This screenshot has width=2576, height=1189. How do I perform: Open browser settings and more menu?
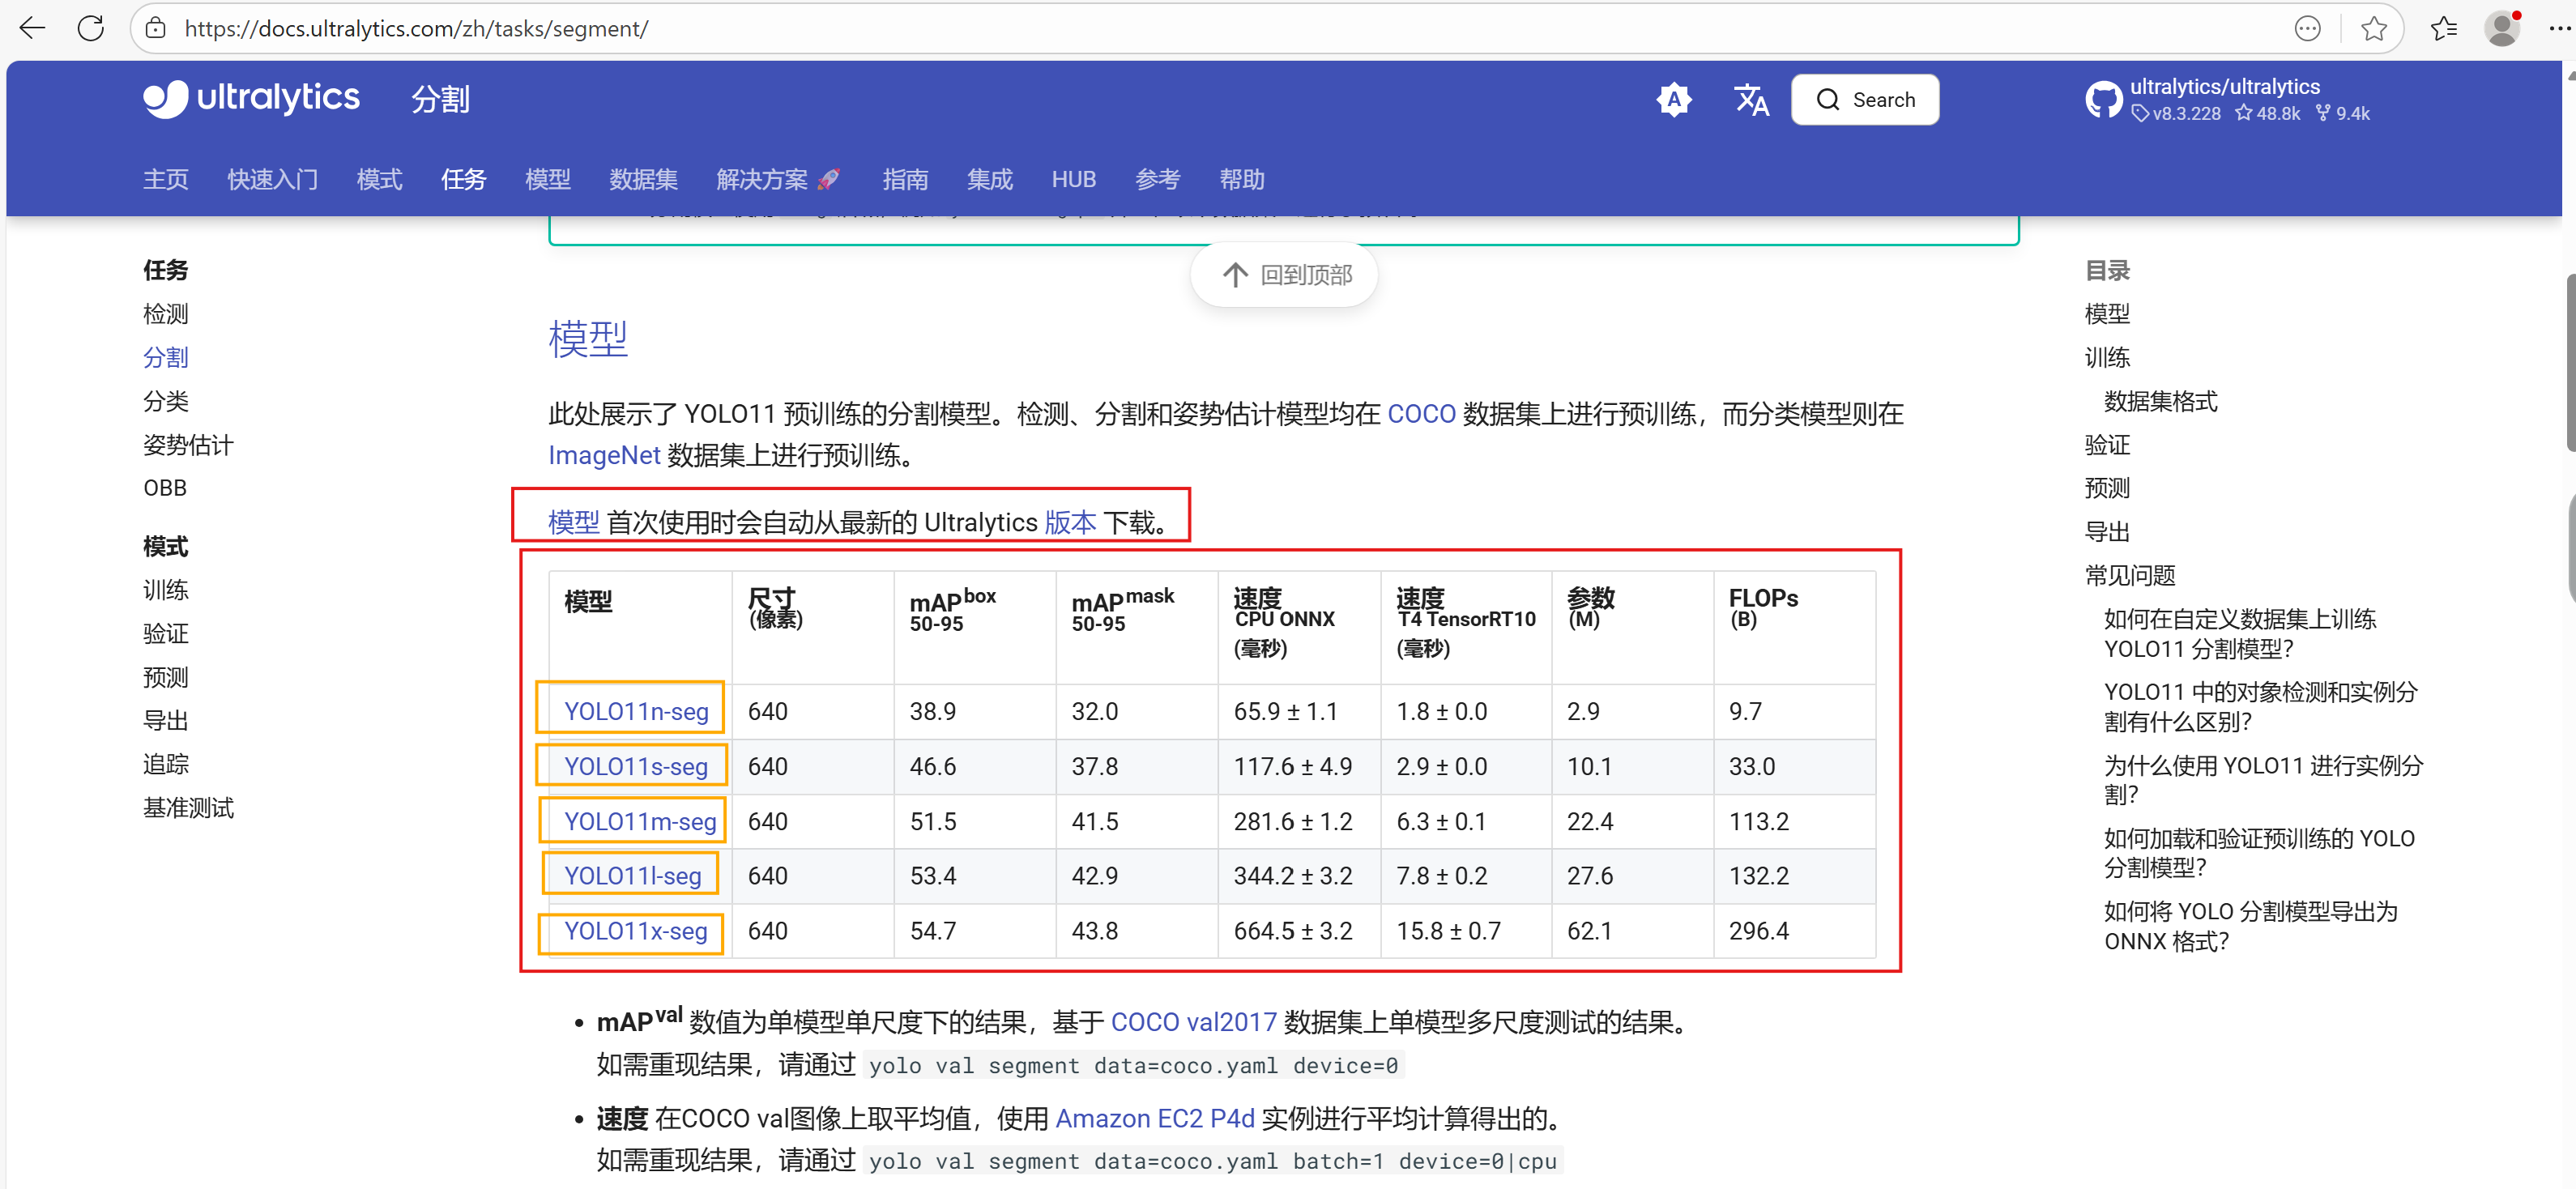(2558, 29)
